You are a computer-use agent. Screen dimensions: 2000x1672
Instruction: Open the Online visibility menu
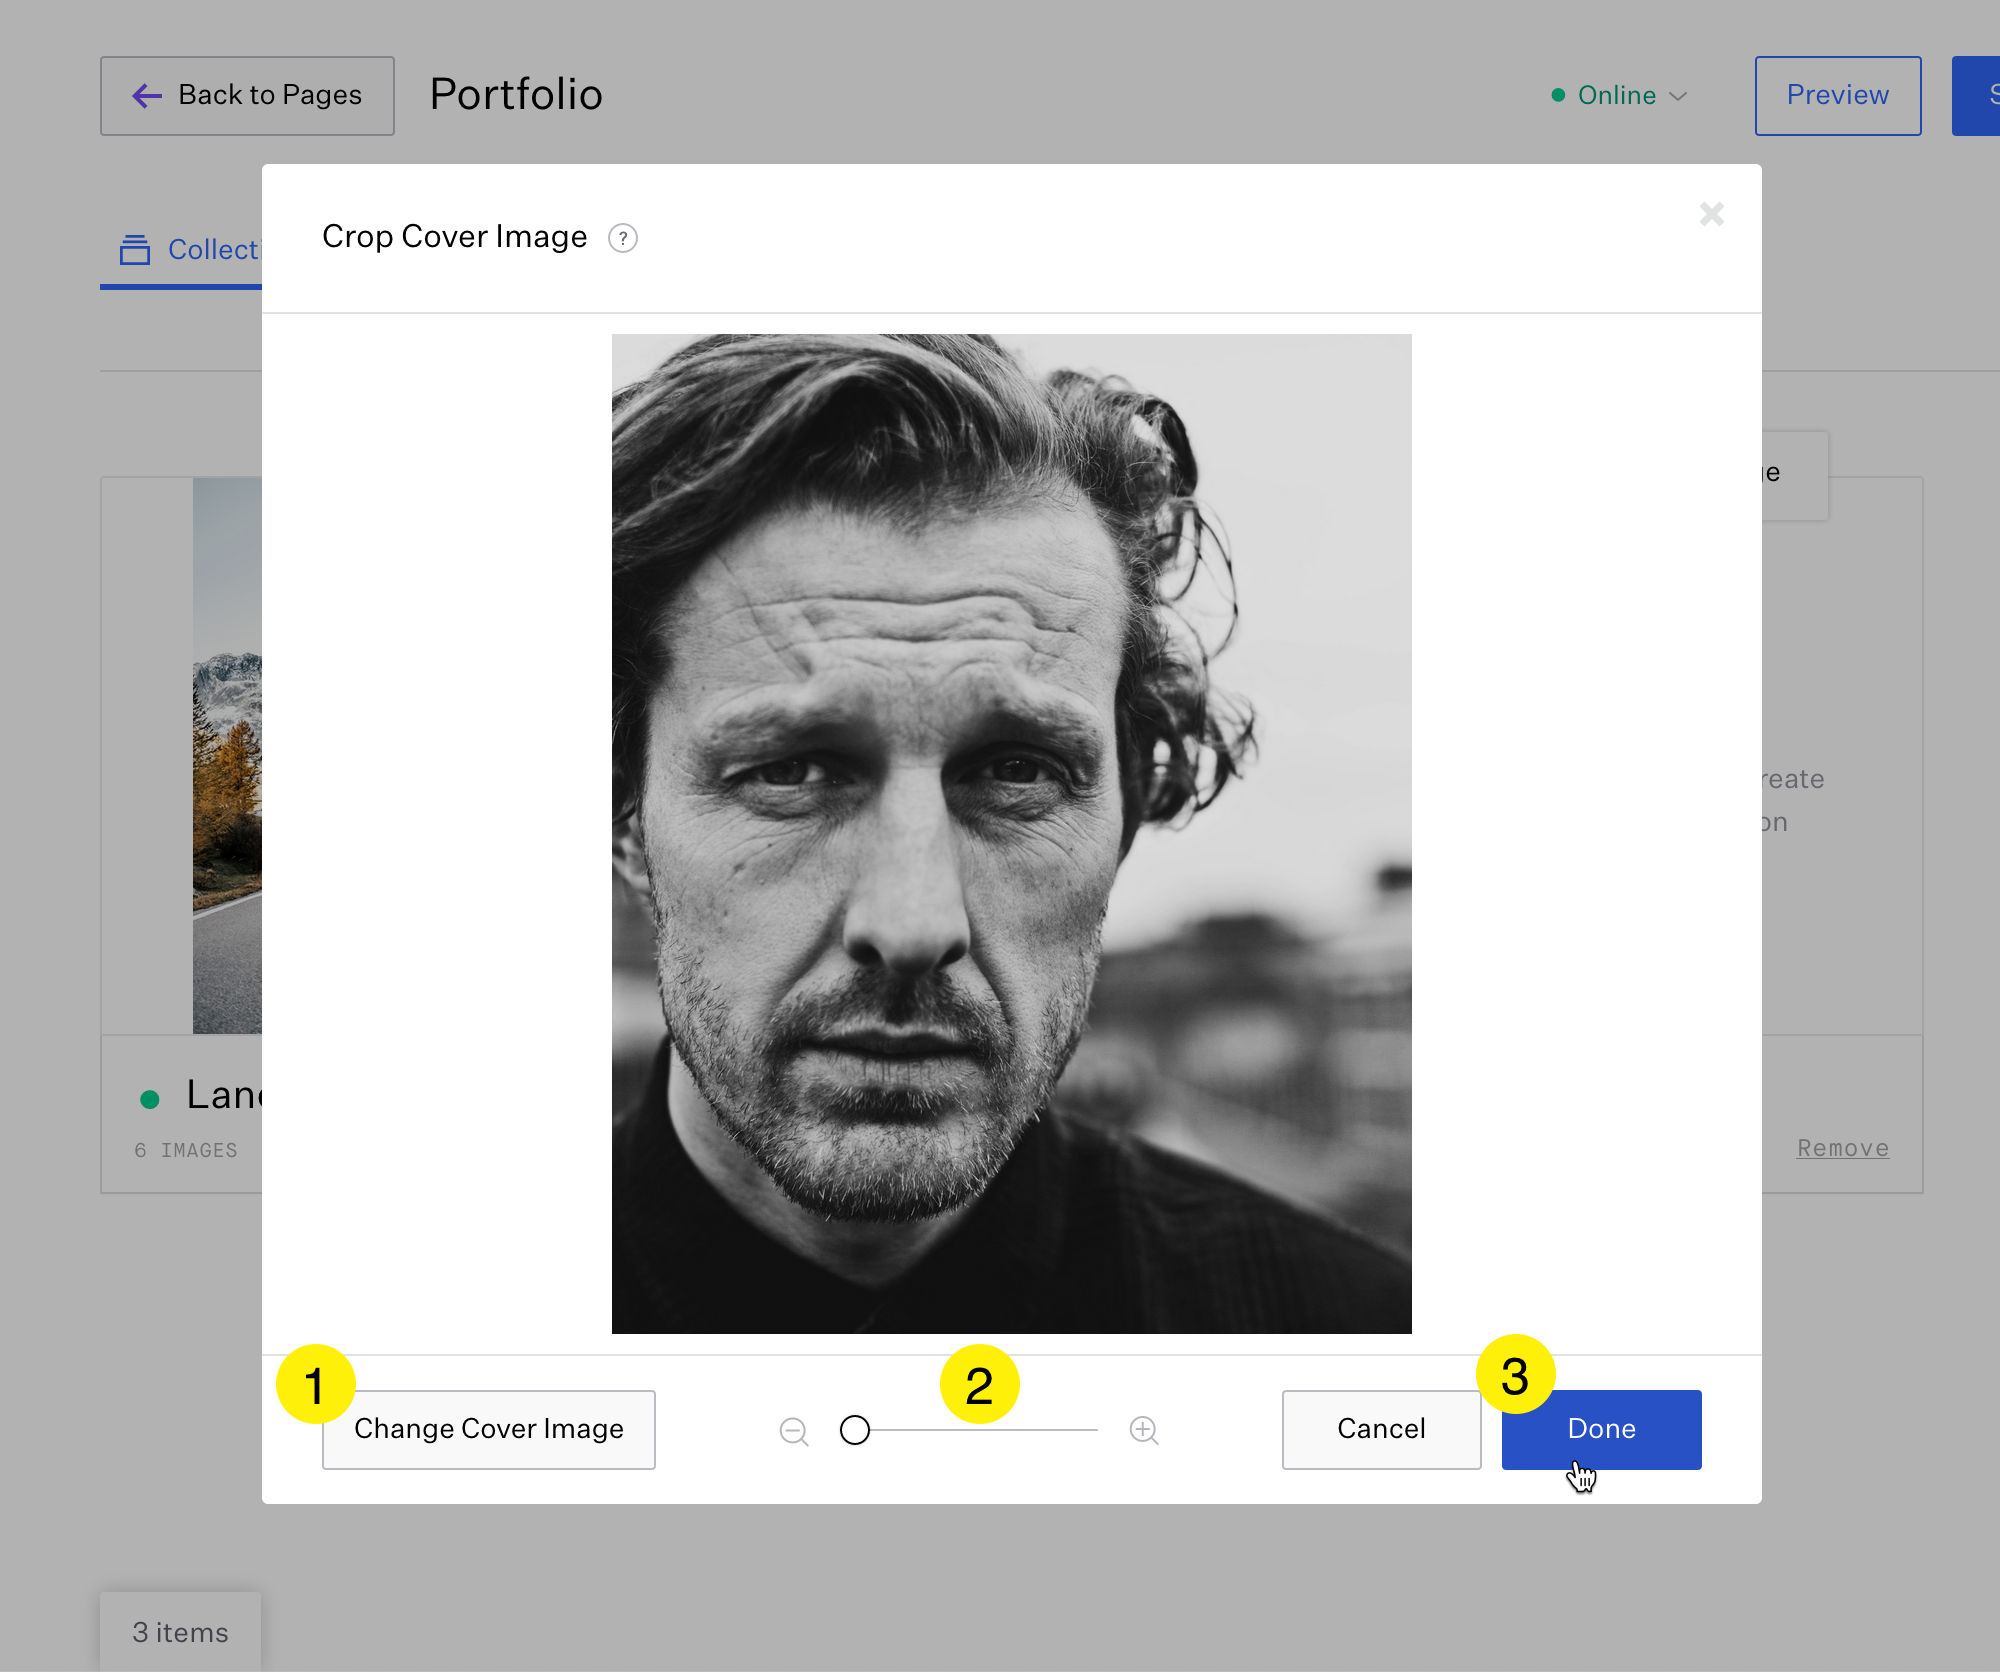pyautogui.click(x=1617, y=95)
